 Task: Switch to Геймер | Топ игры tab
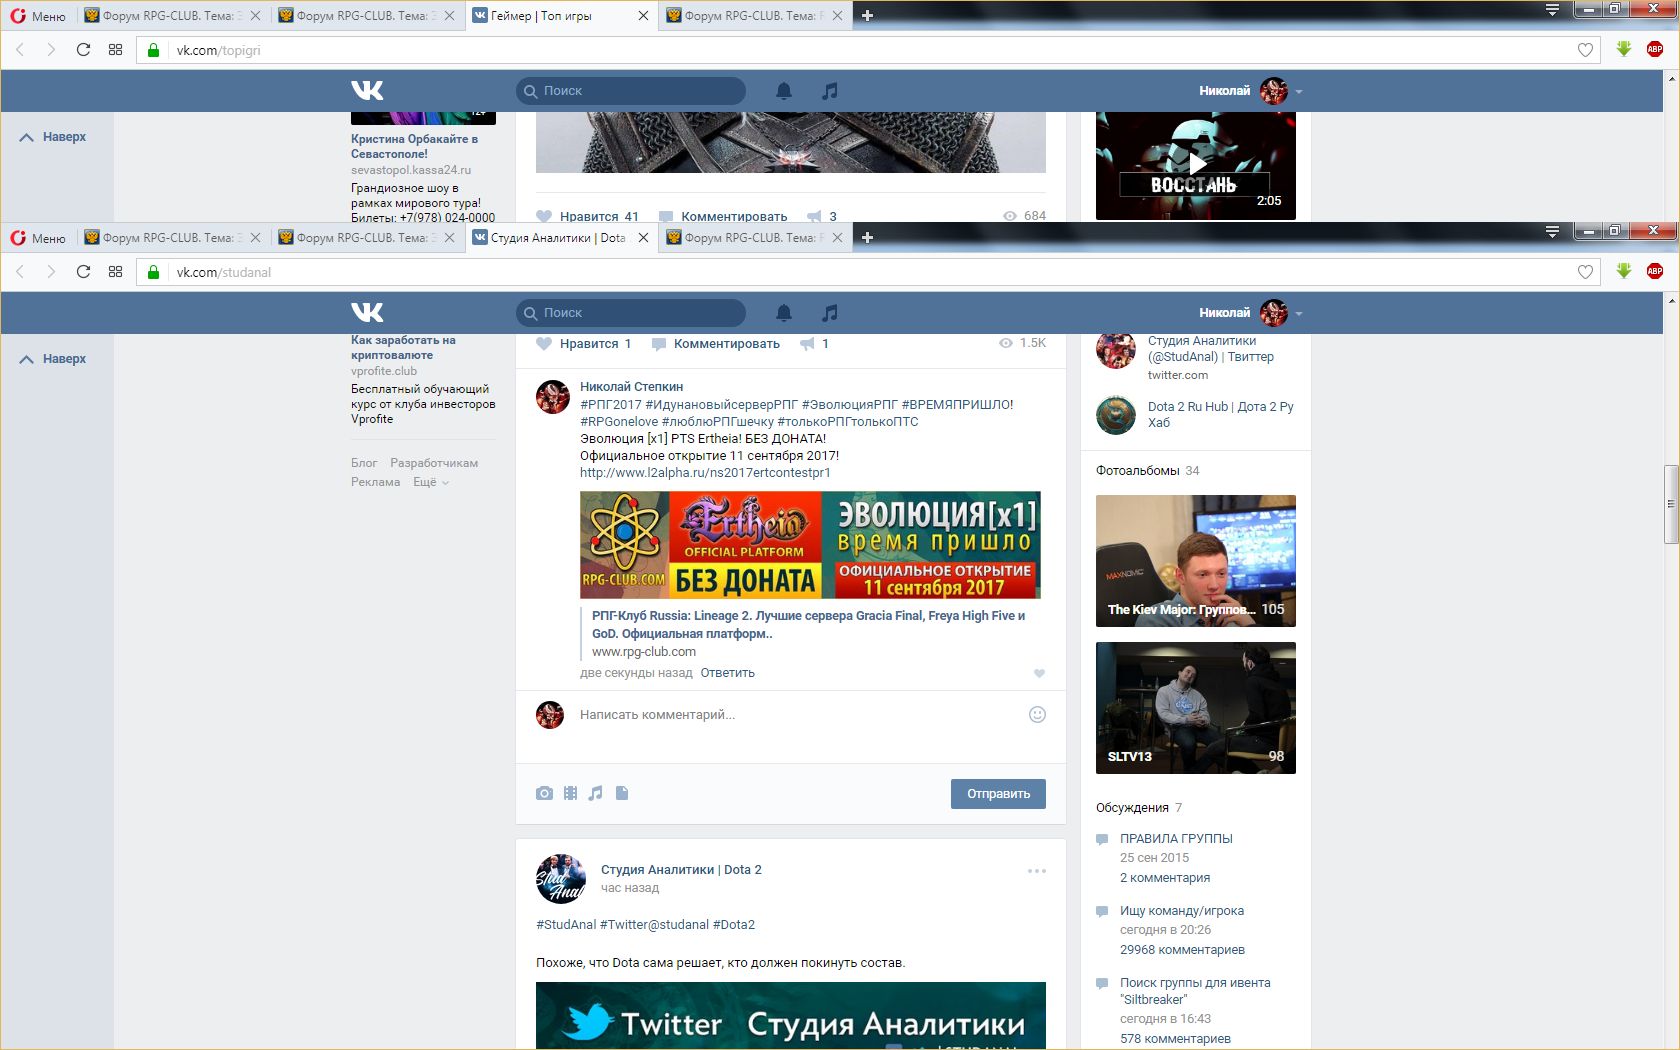(560, 16)
